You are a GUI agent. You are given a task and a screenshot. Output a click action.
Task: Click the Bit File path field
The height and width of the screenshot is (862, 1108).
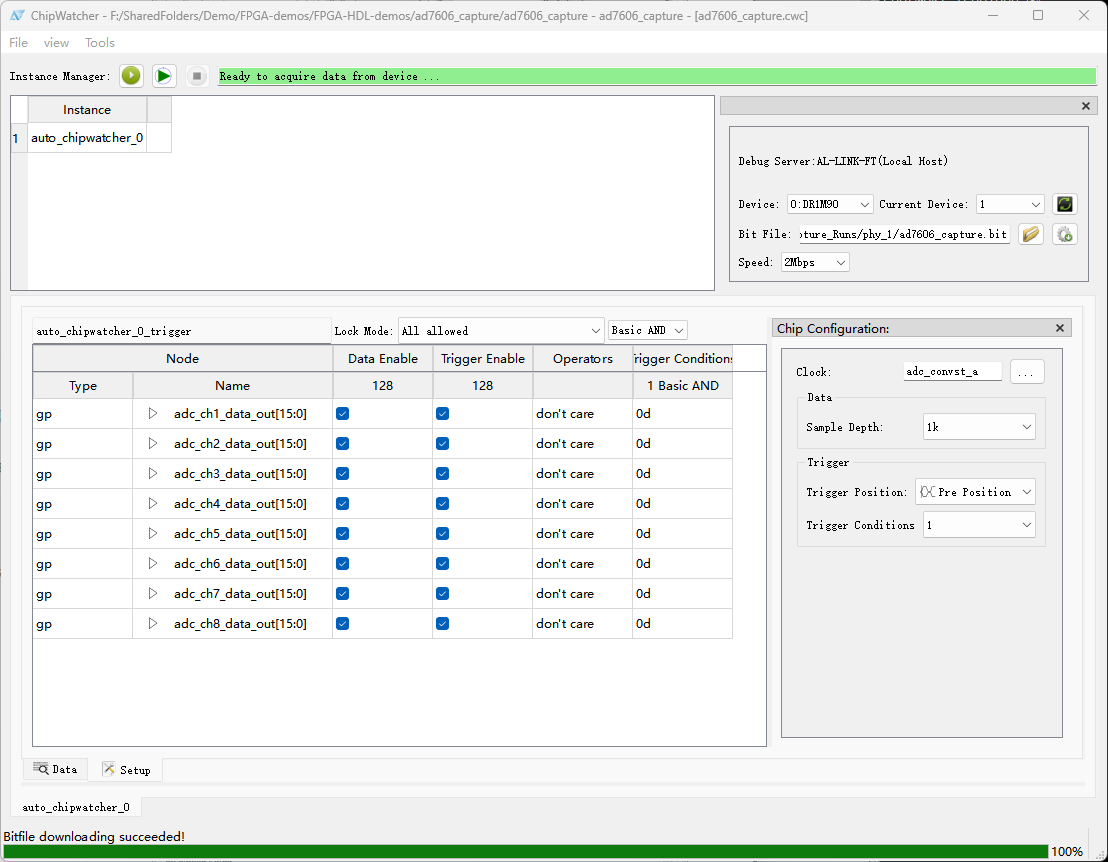(x=904, y=234)
